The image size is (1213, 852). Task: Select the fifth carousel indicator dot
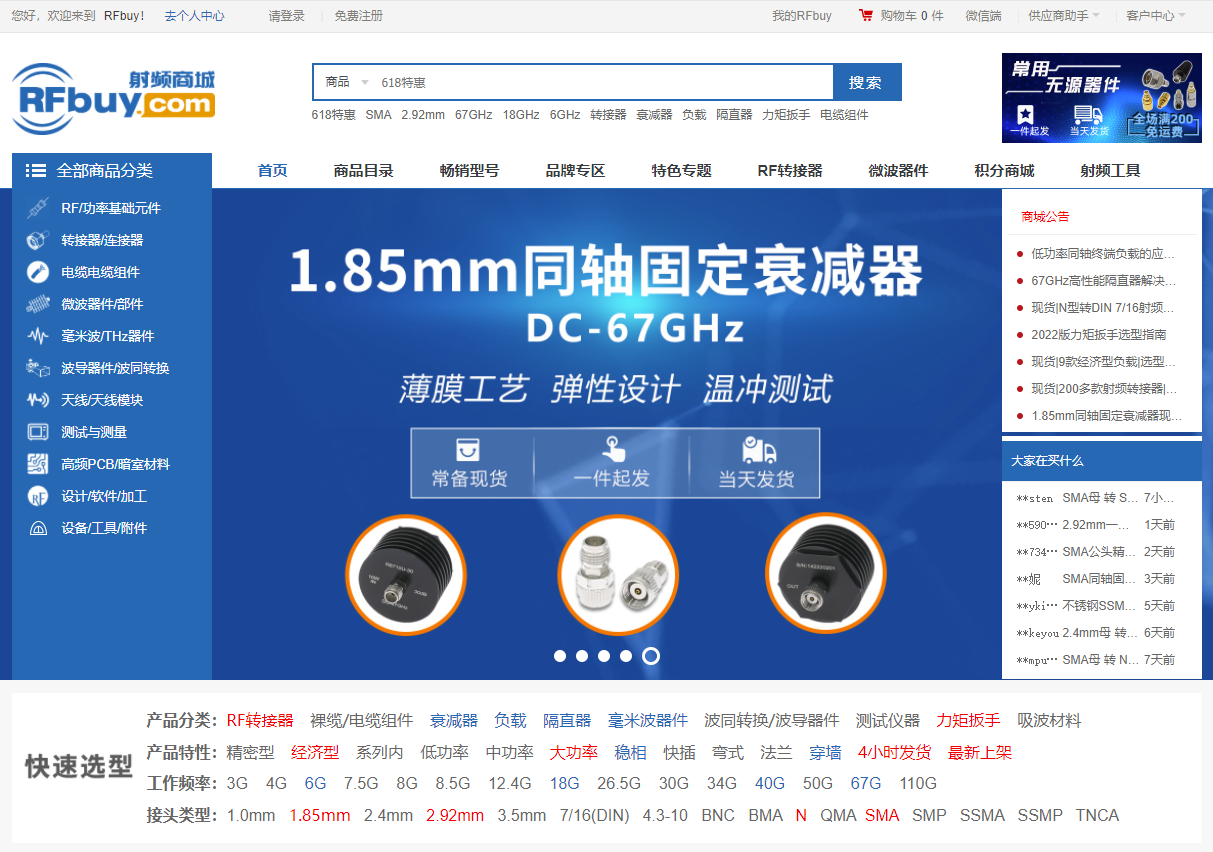pyautogui.click(x=651, y=656)
